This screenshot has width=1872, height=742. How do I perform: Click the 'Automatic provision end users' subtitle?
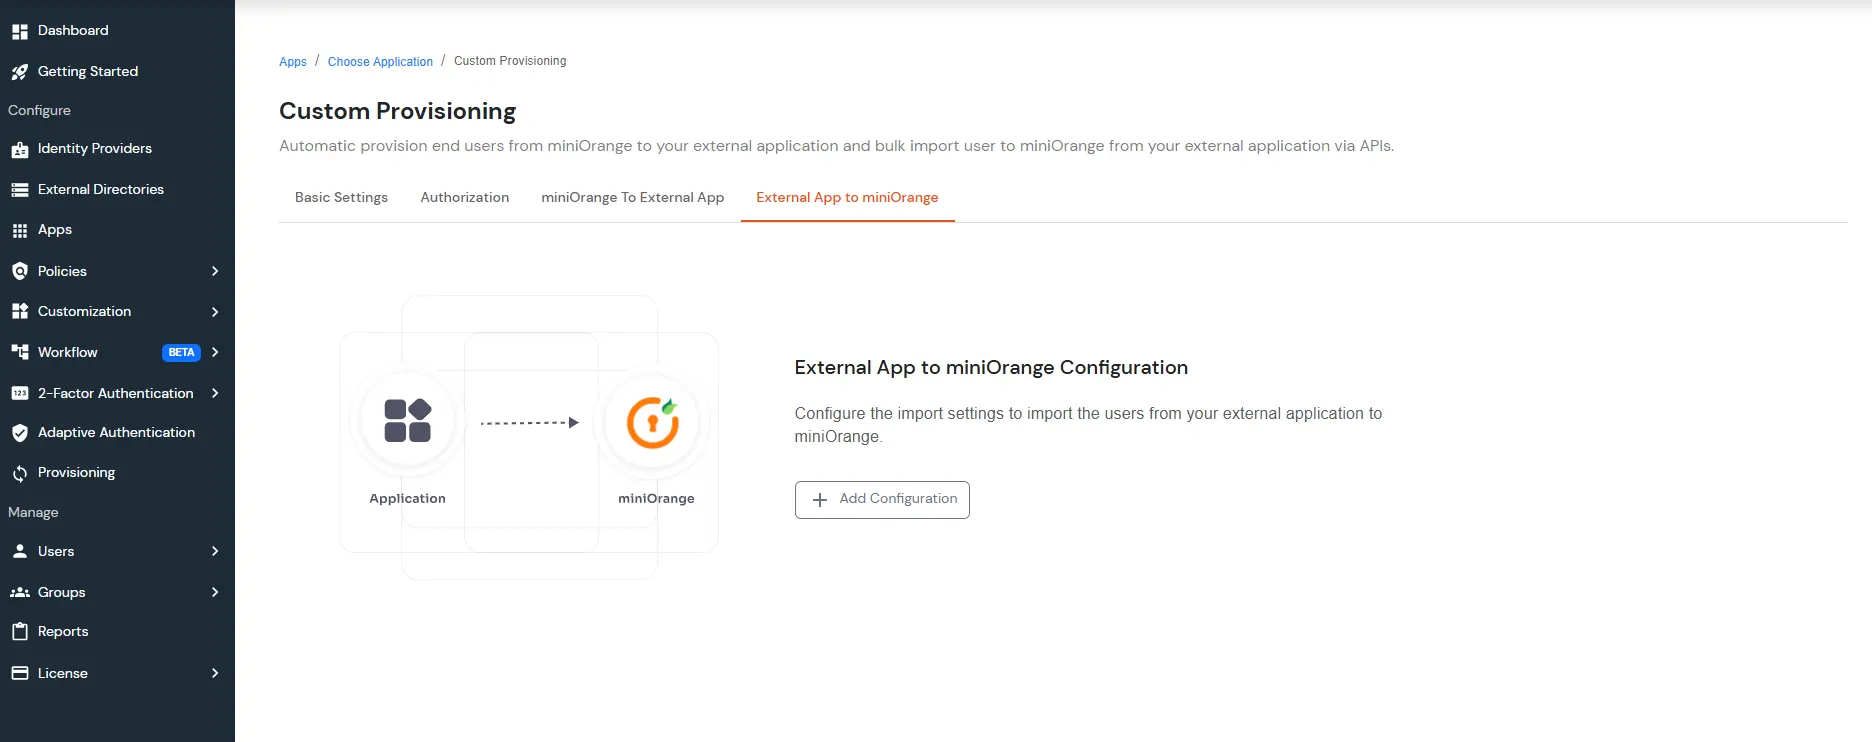[x=836, y=146]
